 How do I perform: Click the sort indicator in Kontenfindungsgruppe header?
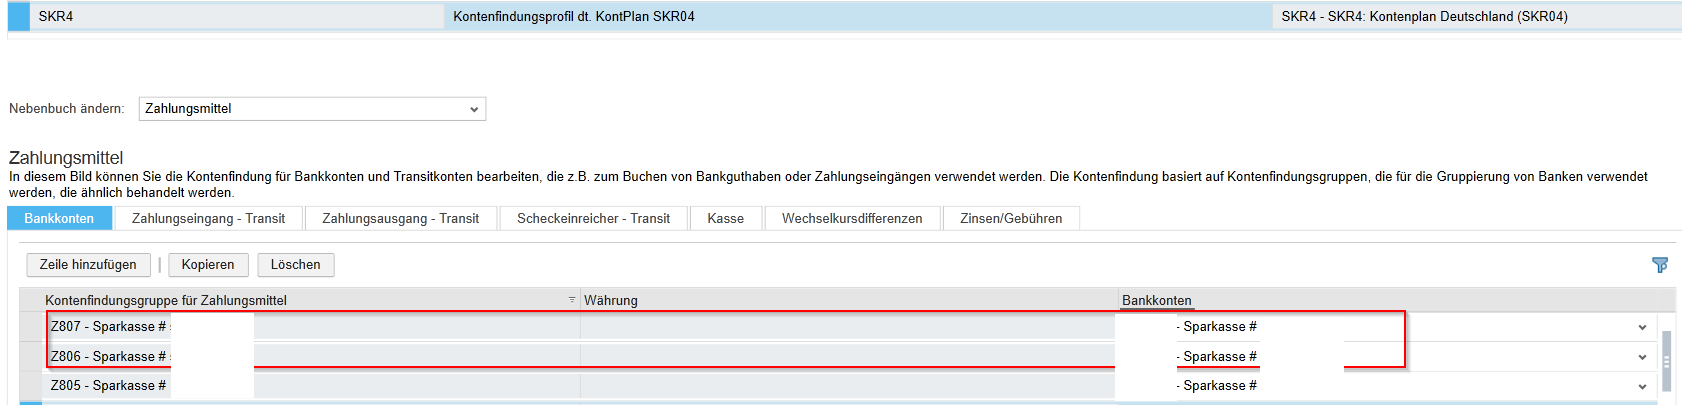click(x=572, y=300)
